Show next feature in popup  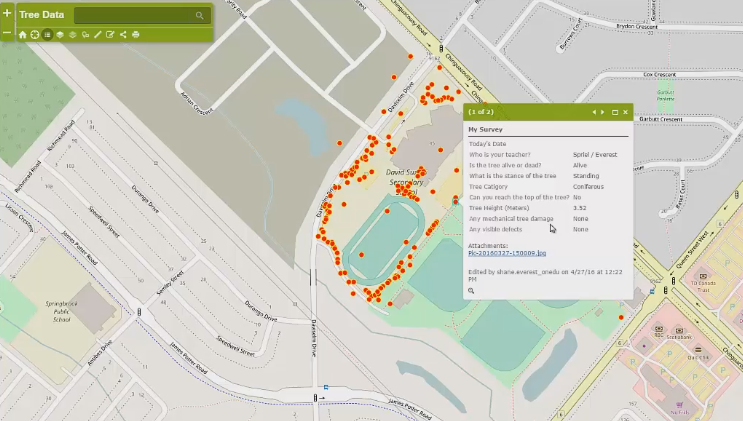602,112
